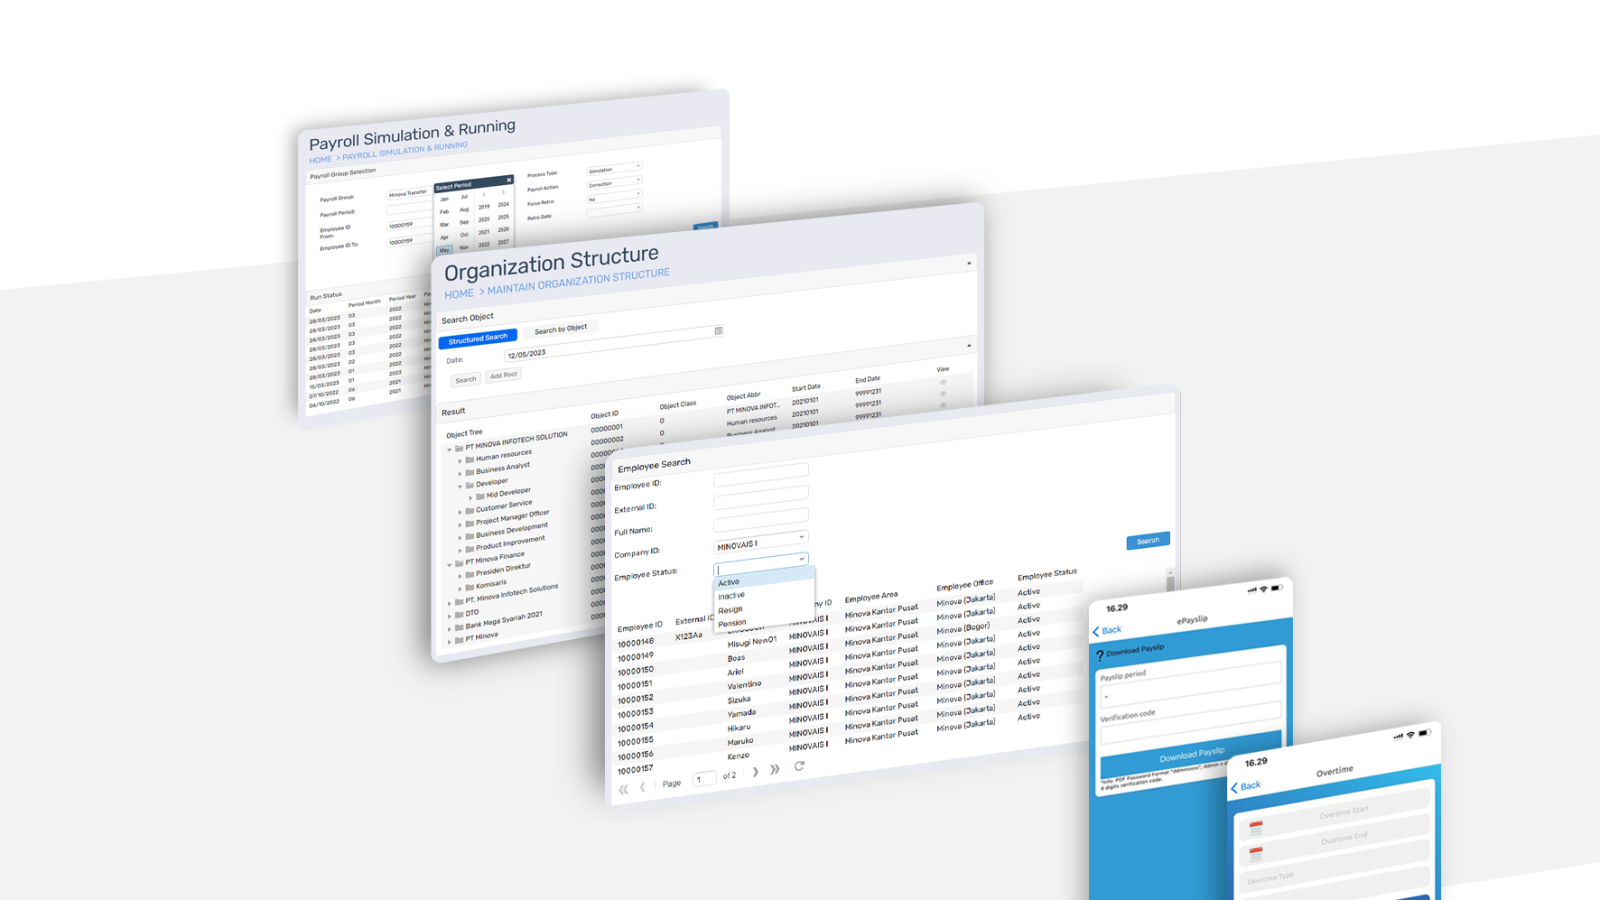Click MAINTAIN ORGANIZATION STRUCTURE breadcrumb
Screen dimensions: 1600x900
(578, 281)
